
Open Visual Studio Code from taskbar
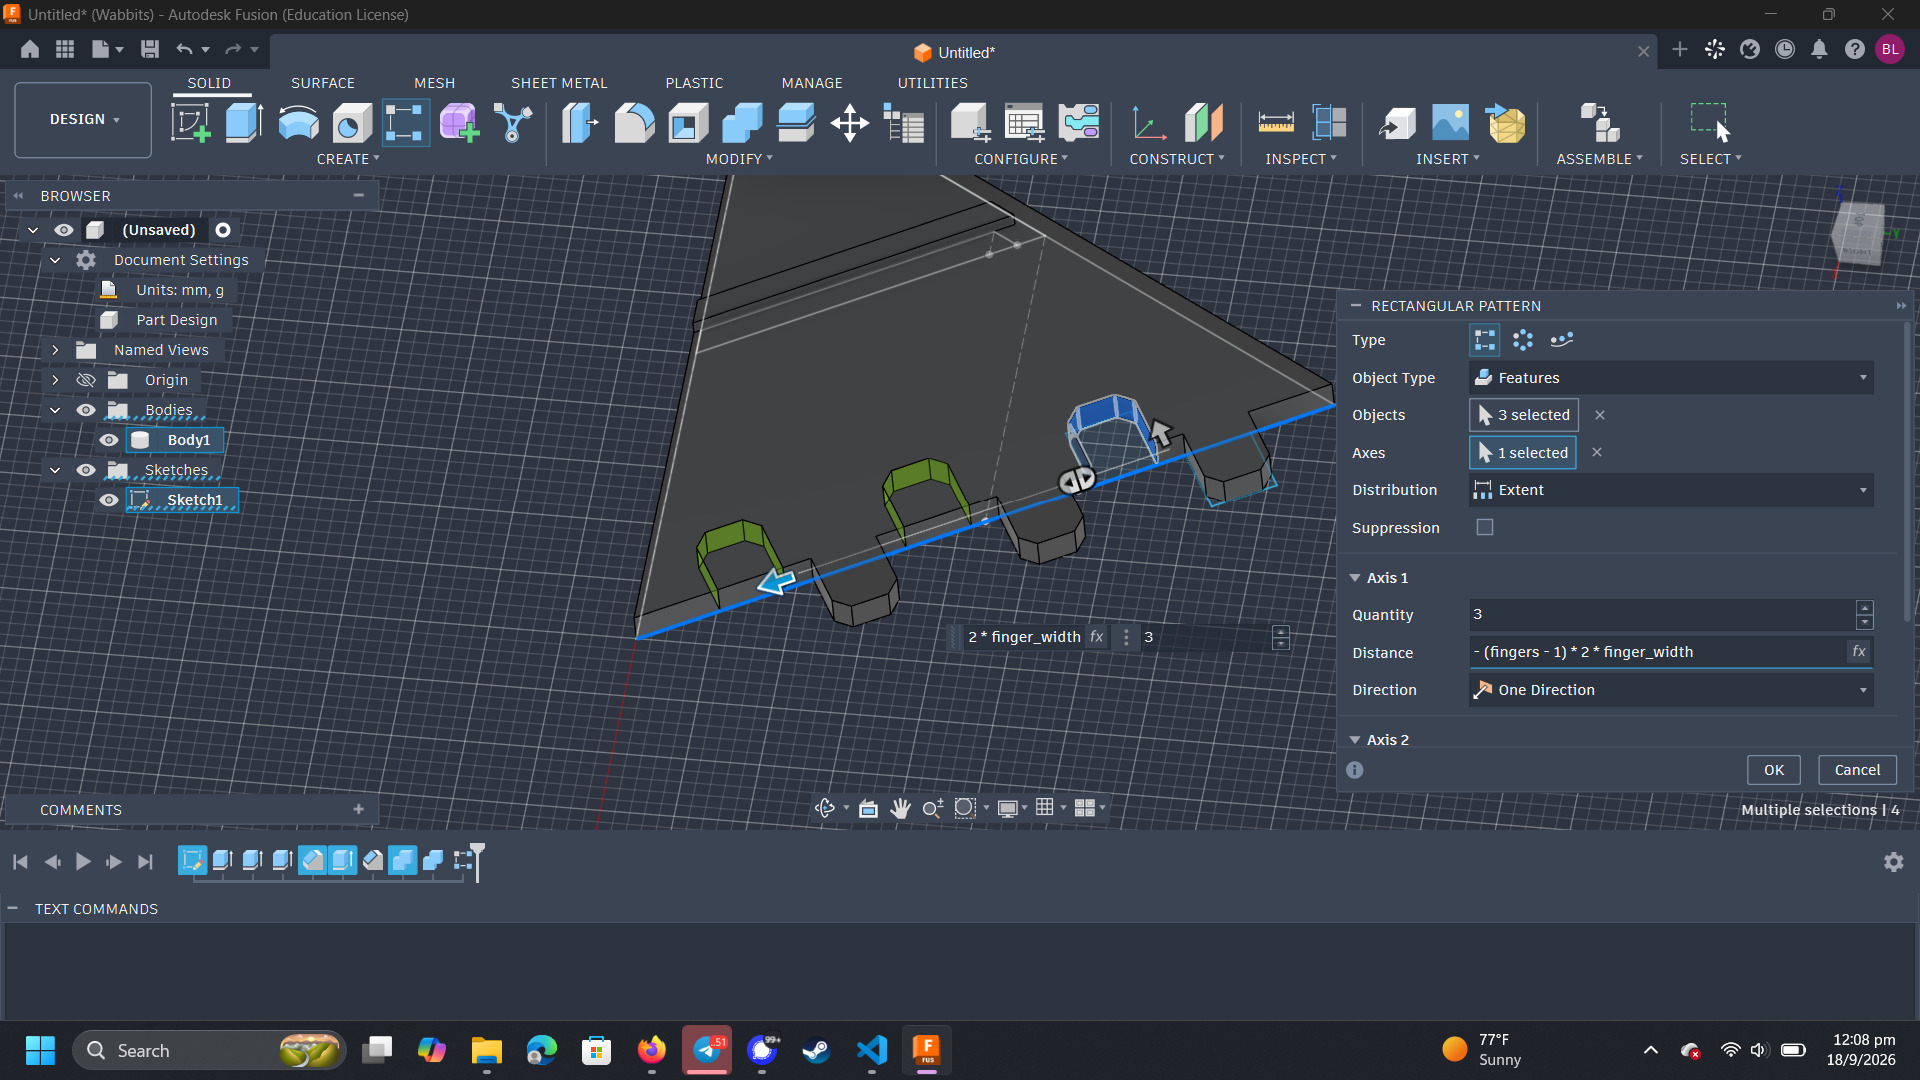pos(871,1050)
